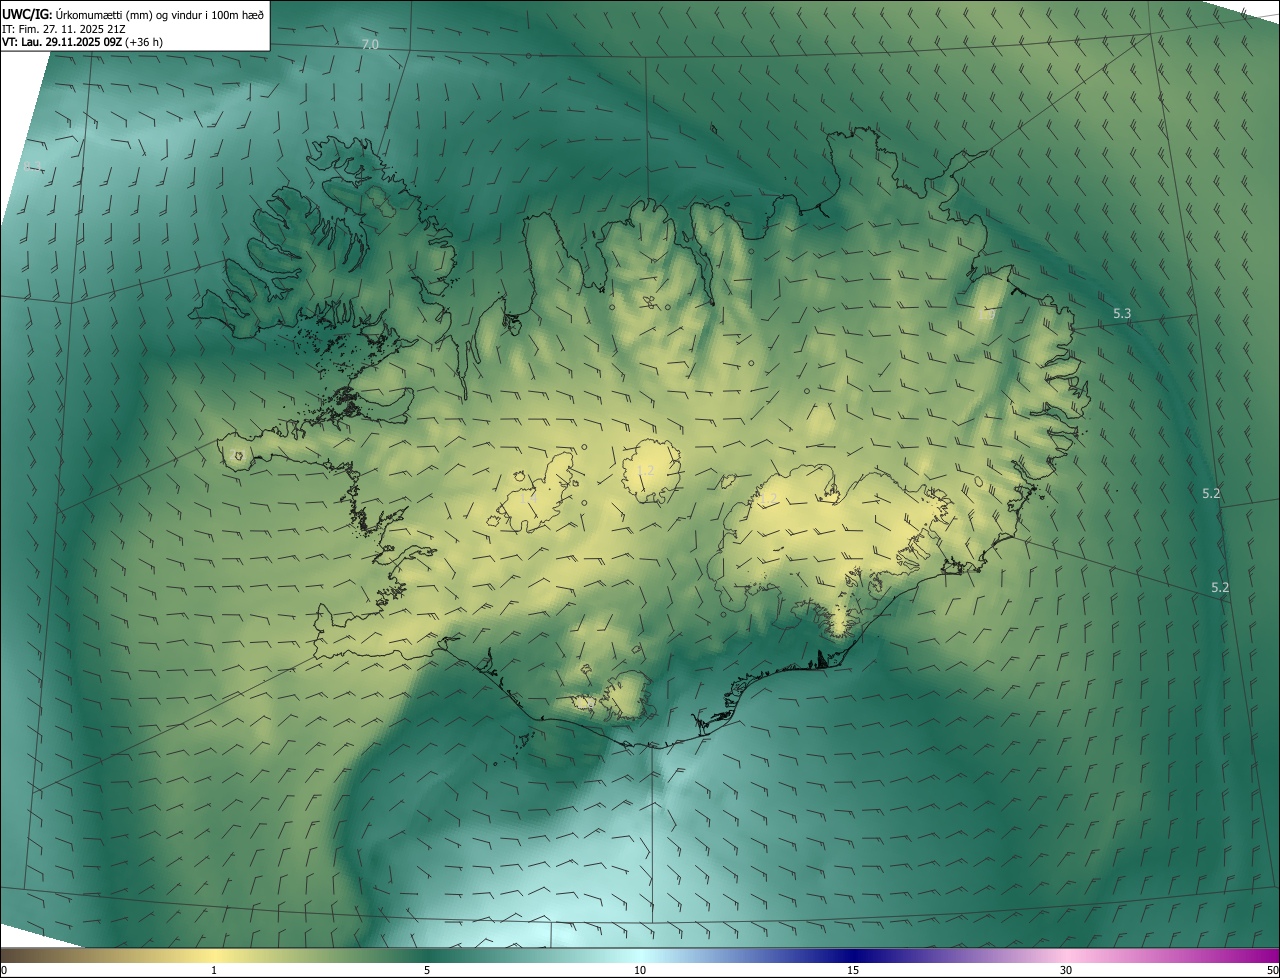Select the brown segment of the legend
This screenshot has width=1280, height=978.
coord(40,955)
